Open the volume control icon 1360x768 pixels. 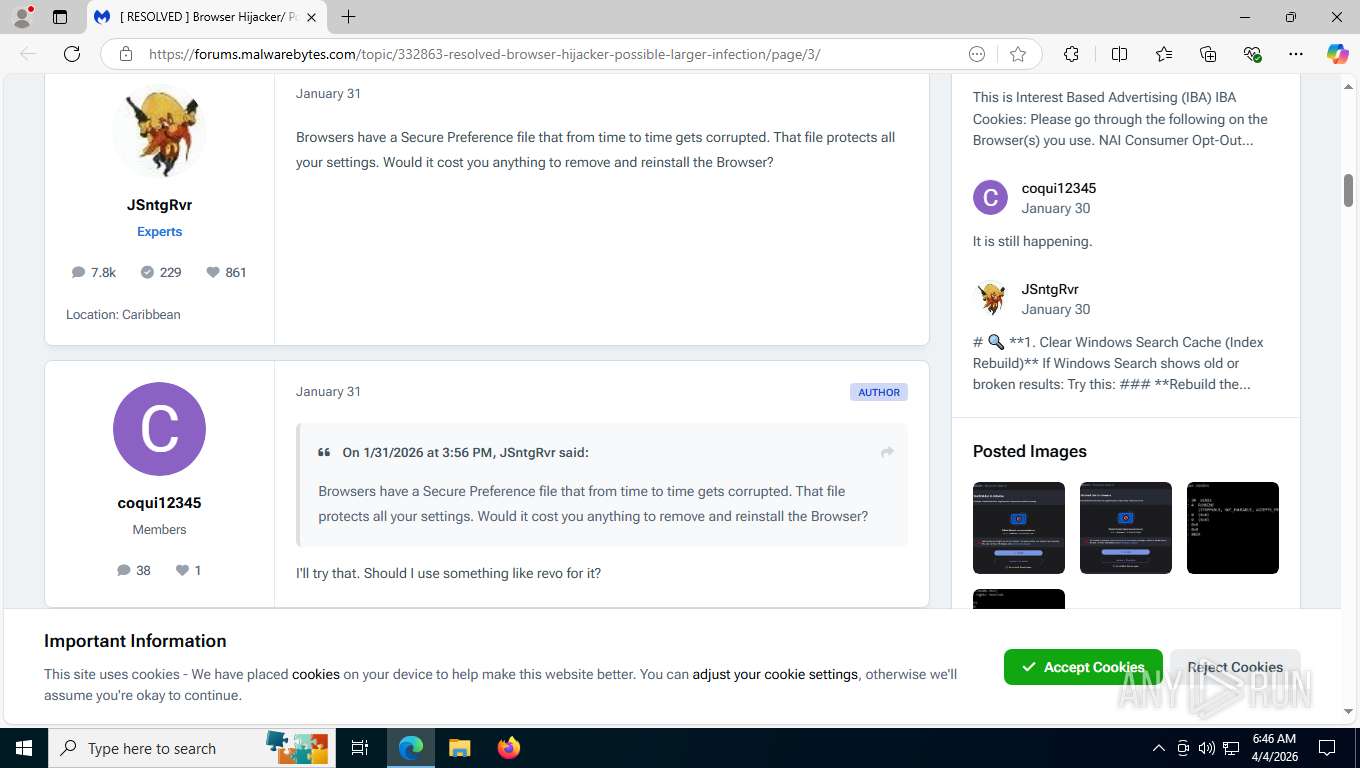tap(1206, 748)
